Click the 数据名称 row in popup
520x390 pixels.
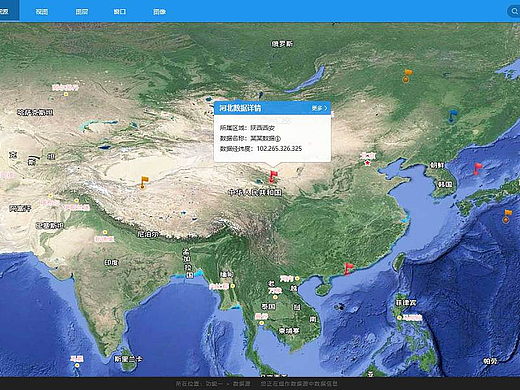(250, 138)
